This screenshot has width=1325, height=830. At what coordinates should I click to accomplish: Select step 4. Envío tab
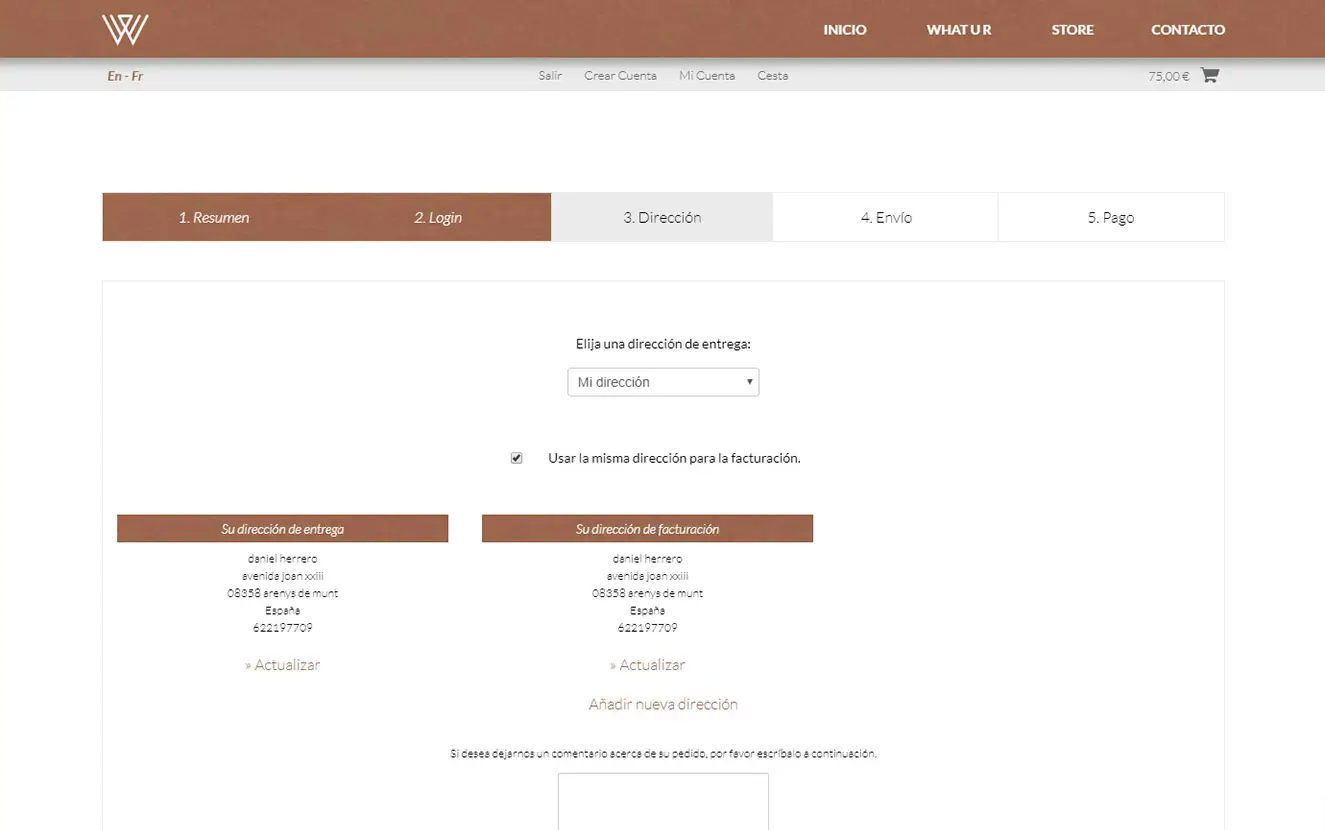coord(886,217)
